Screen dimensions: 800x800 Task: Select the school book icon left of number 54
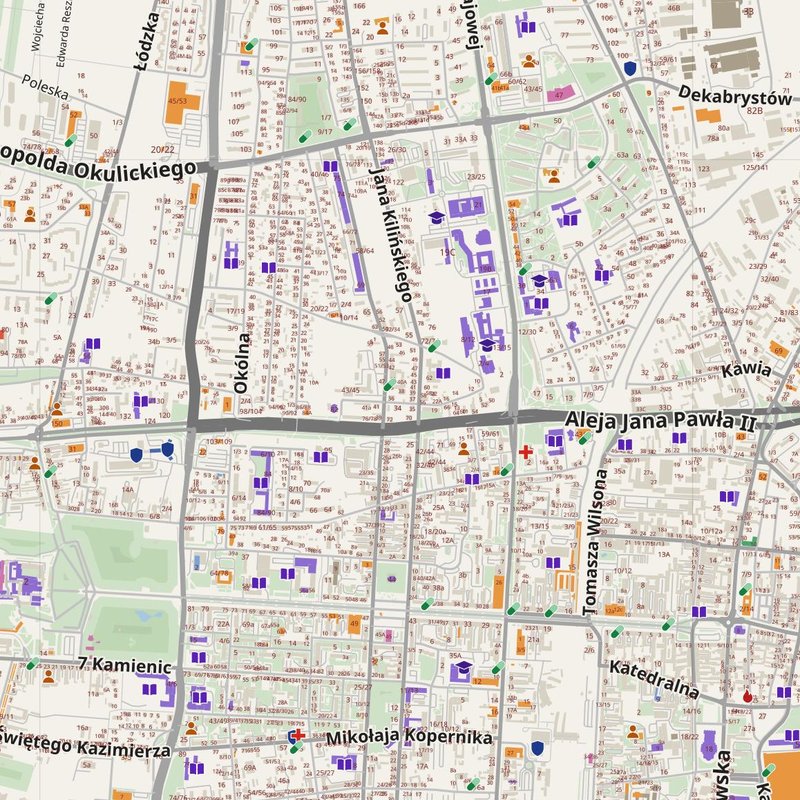click(x=603, y=276)
